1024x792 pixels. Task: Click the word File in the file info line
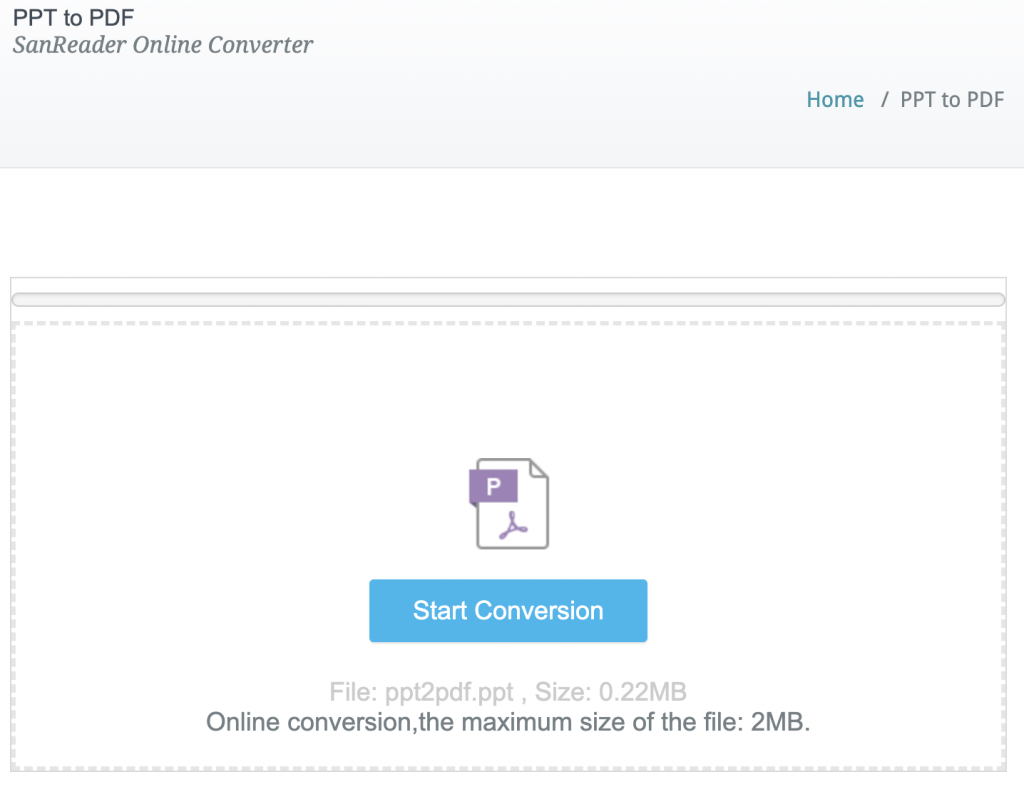point(353,692)
